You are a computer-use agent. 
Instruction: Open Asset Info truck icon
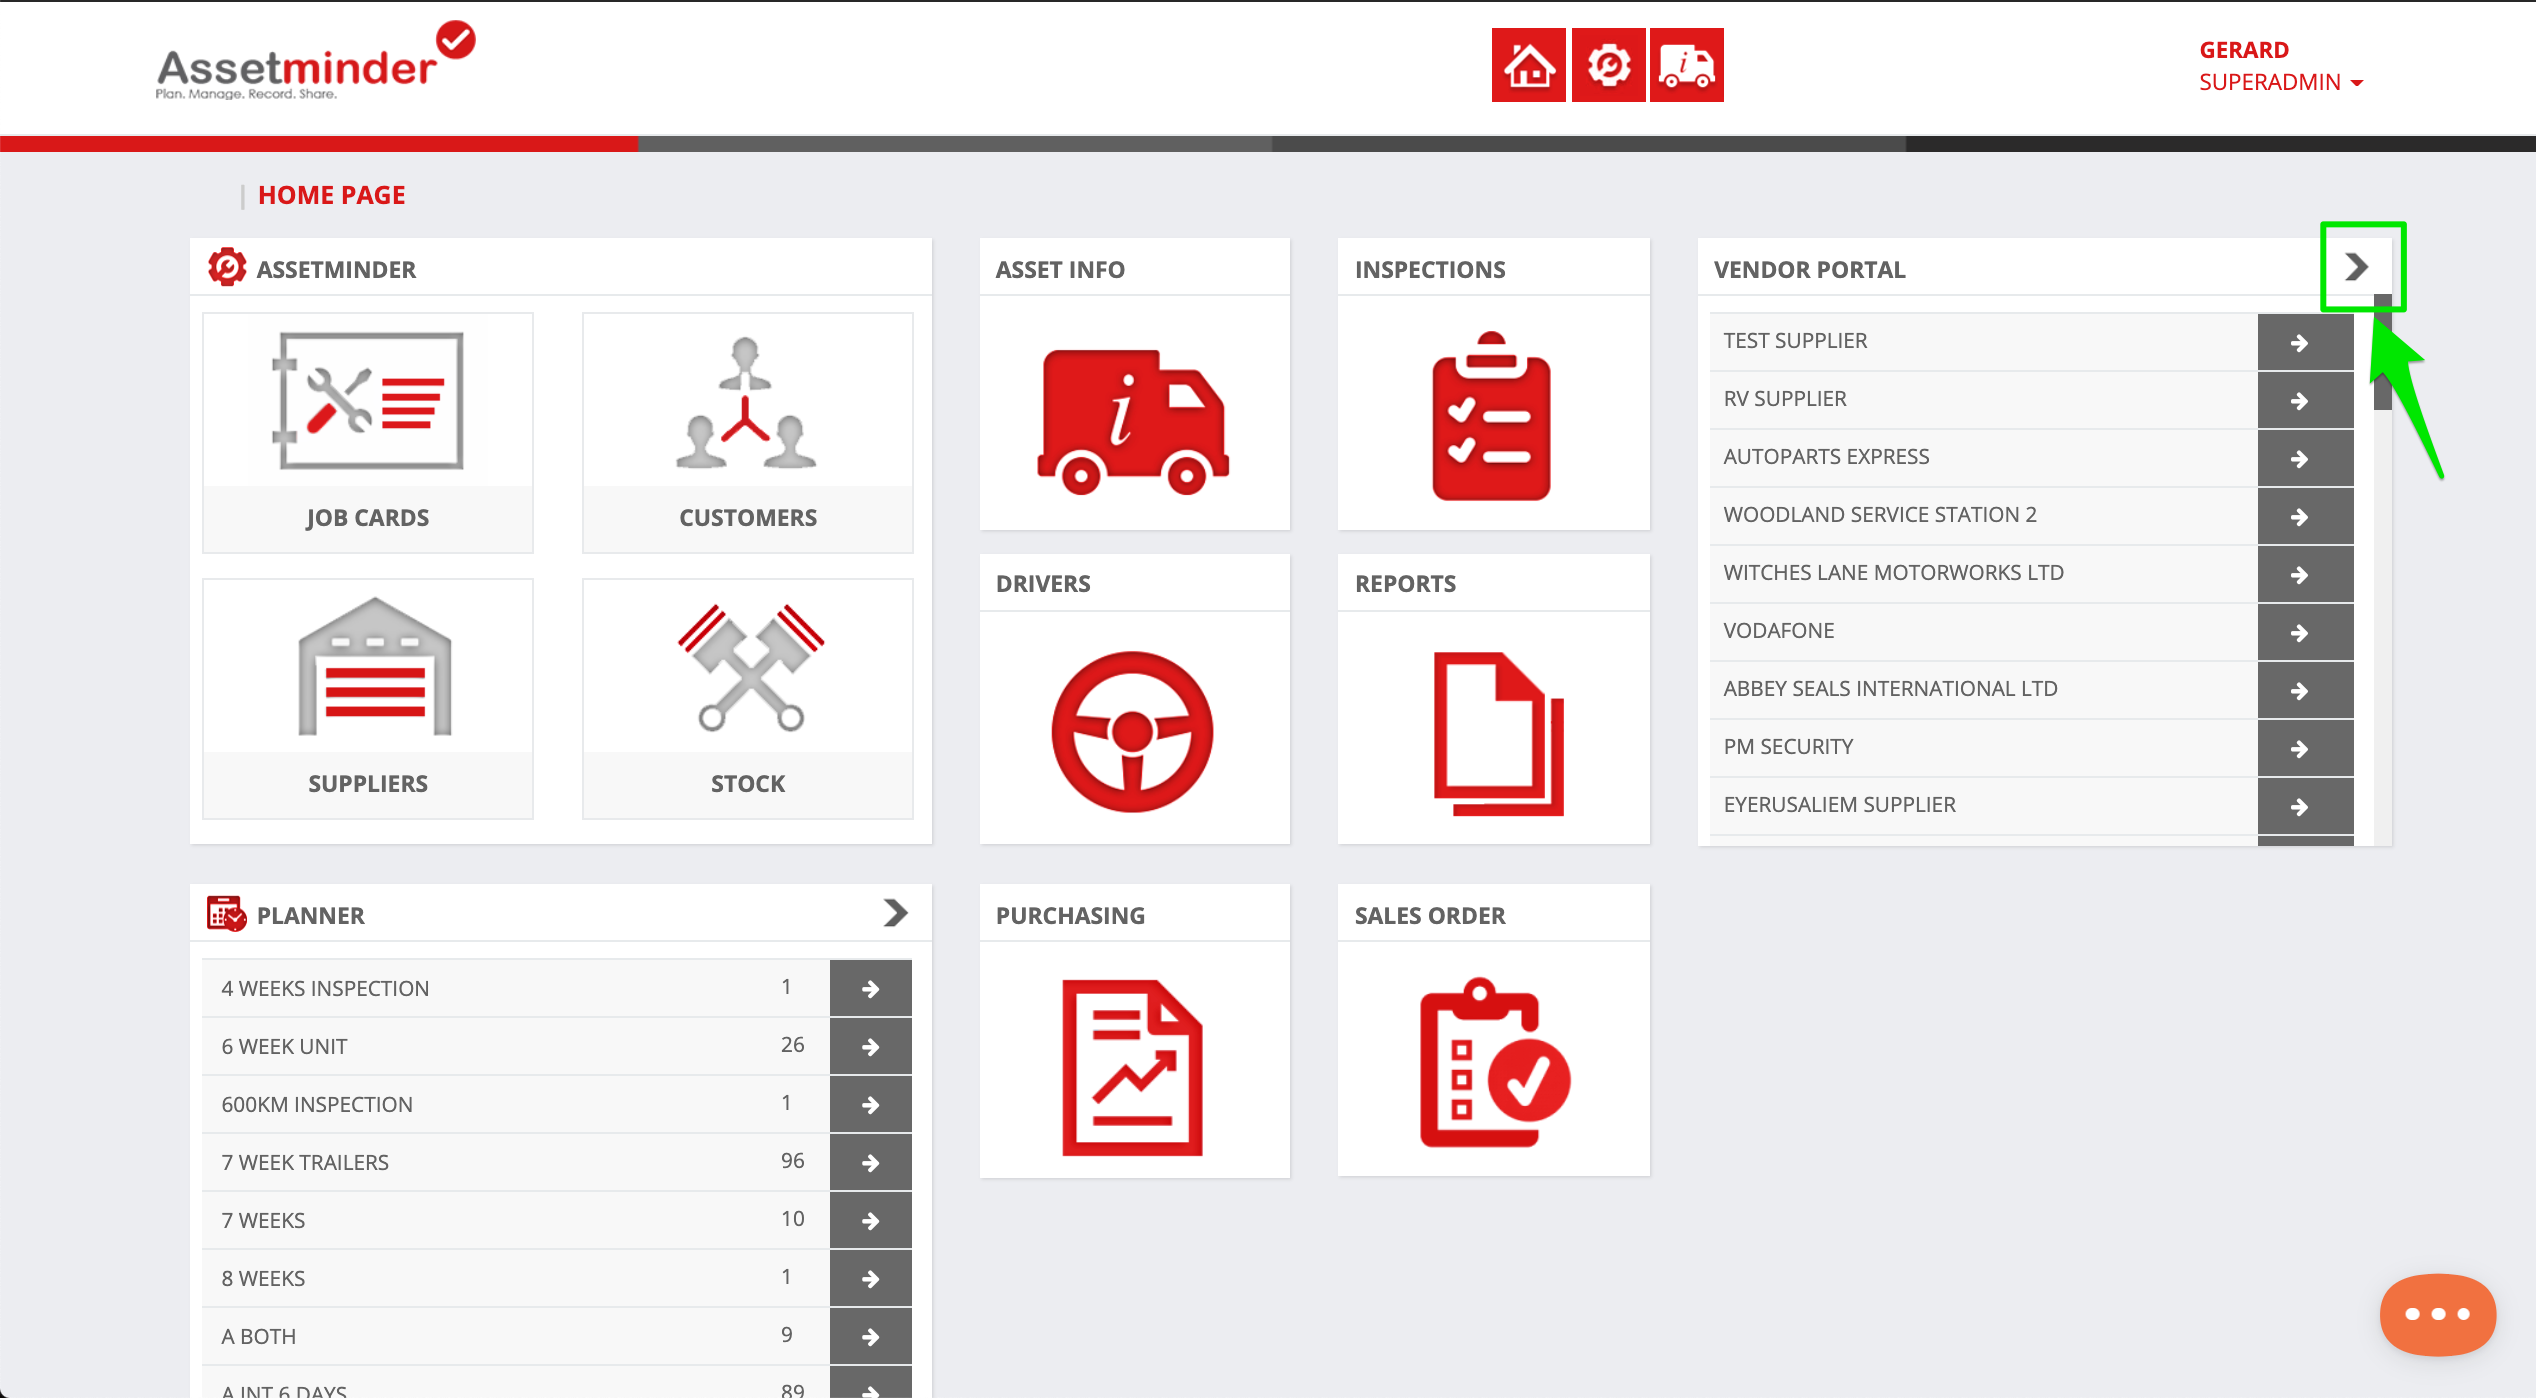[x=1133, y=420]
